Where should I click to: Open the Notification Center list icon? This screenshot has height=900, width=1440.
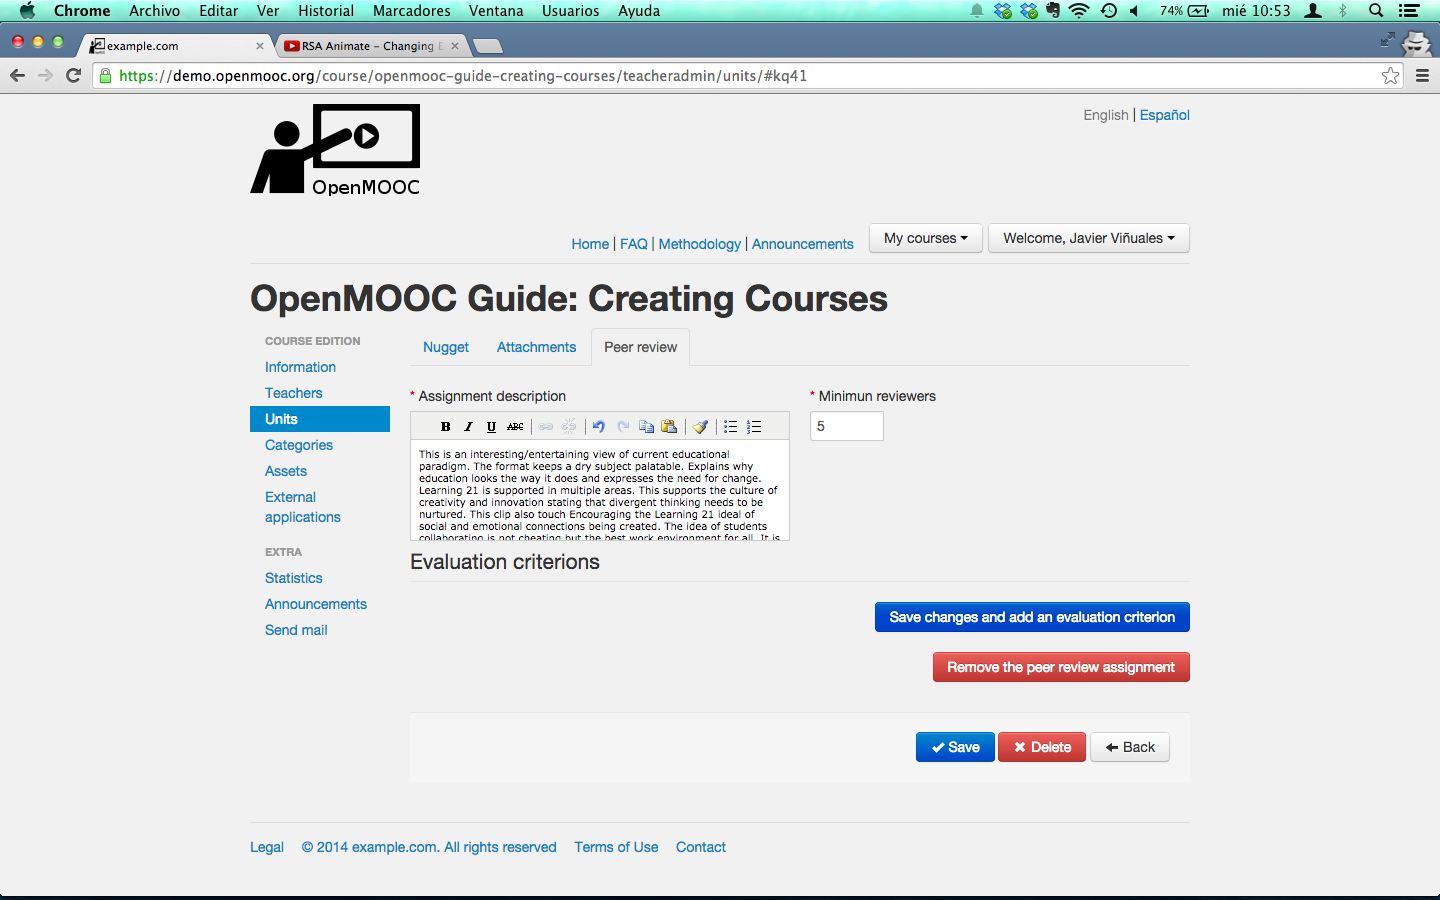1409,11
